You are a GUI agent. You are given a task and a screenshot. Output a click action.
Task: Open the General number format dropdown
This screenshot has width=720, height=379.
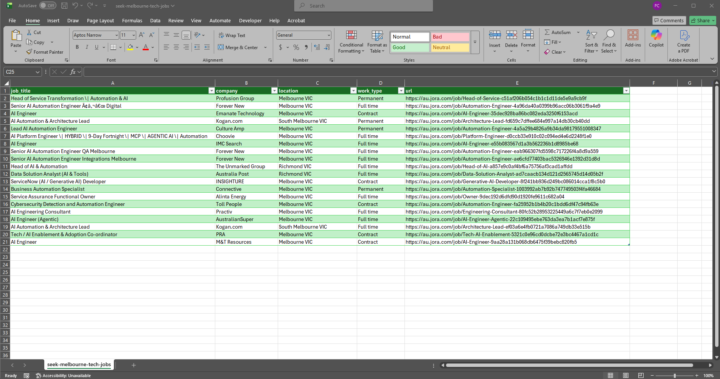tap(328, 35)
